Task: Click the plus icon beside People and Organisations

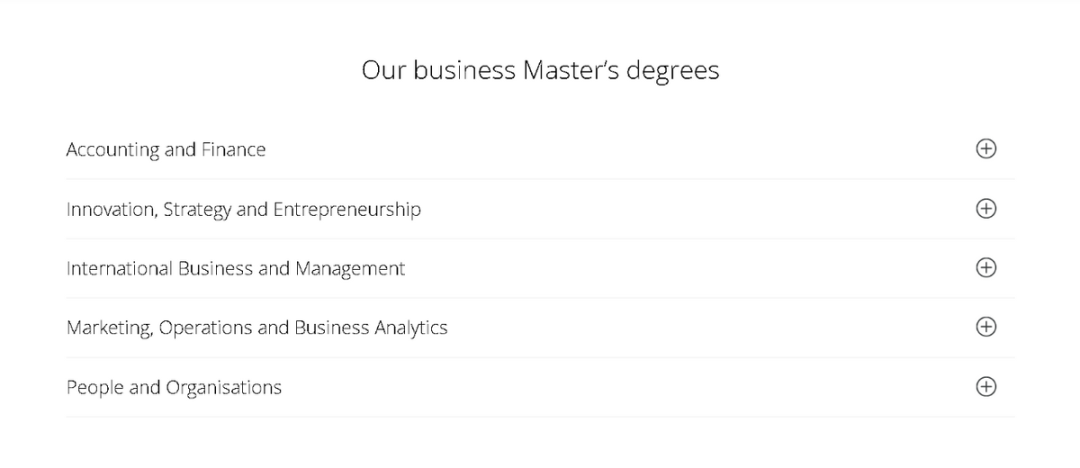Action: (x=986, y=387)
